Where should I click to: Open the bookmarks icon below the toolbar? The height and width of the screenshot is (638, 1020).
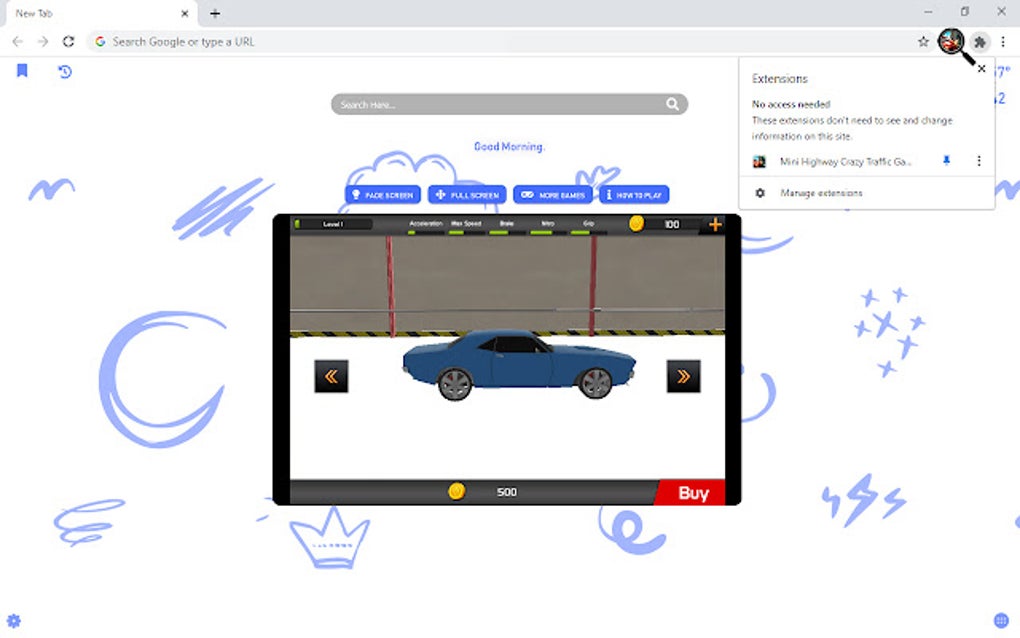click(22, 71)
